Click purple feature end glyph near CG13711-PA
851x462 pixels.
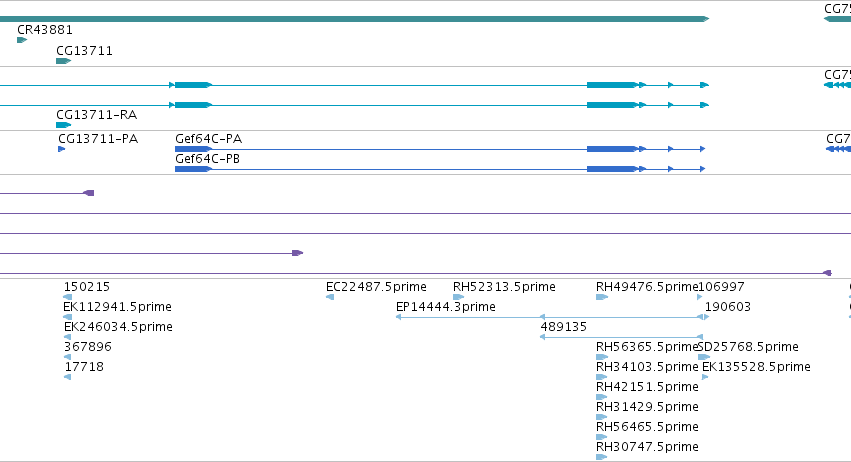(89, 193)
